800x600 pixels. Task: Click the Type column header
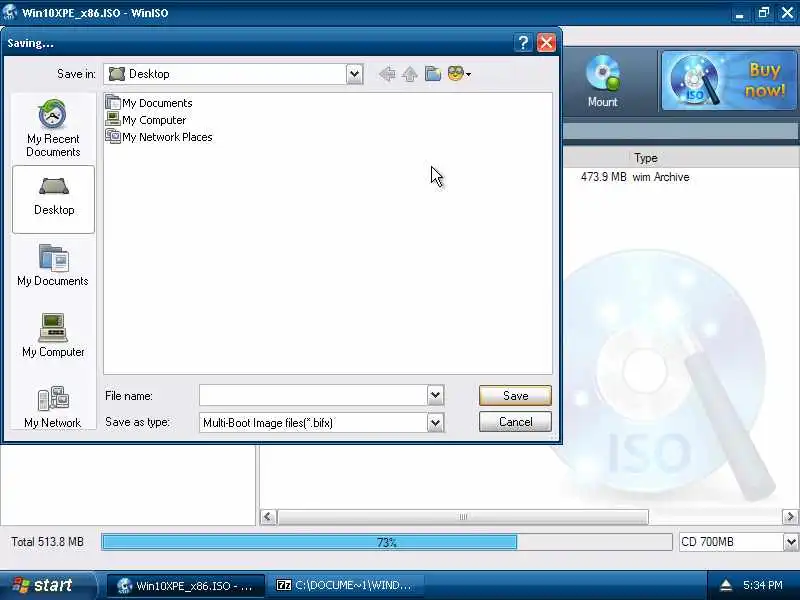pyautogui.click(x=646, y=158)
